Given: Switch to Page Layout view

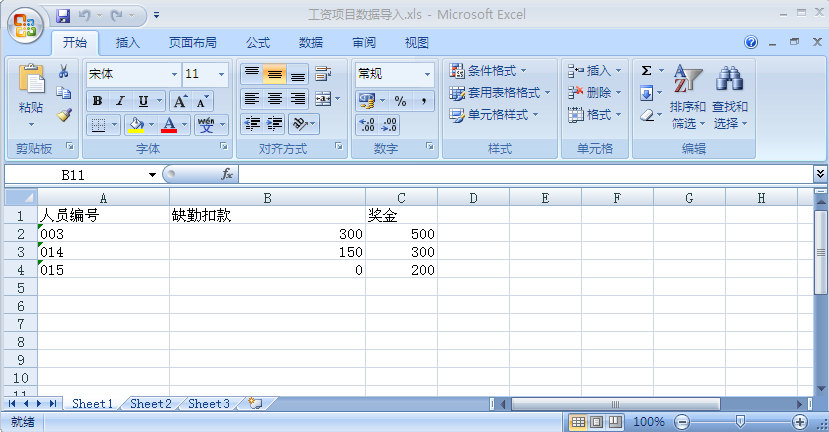Looking at the screenshot, I should 596,422.
